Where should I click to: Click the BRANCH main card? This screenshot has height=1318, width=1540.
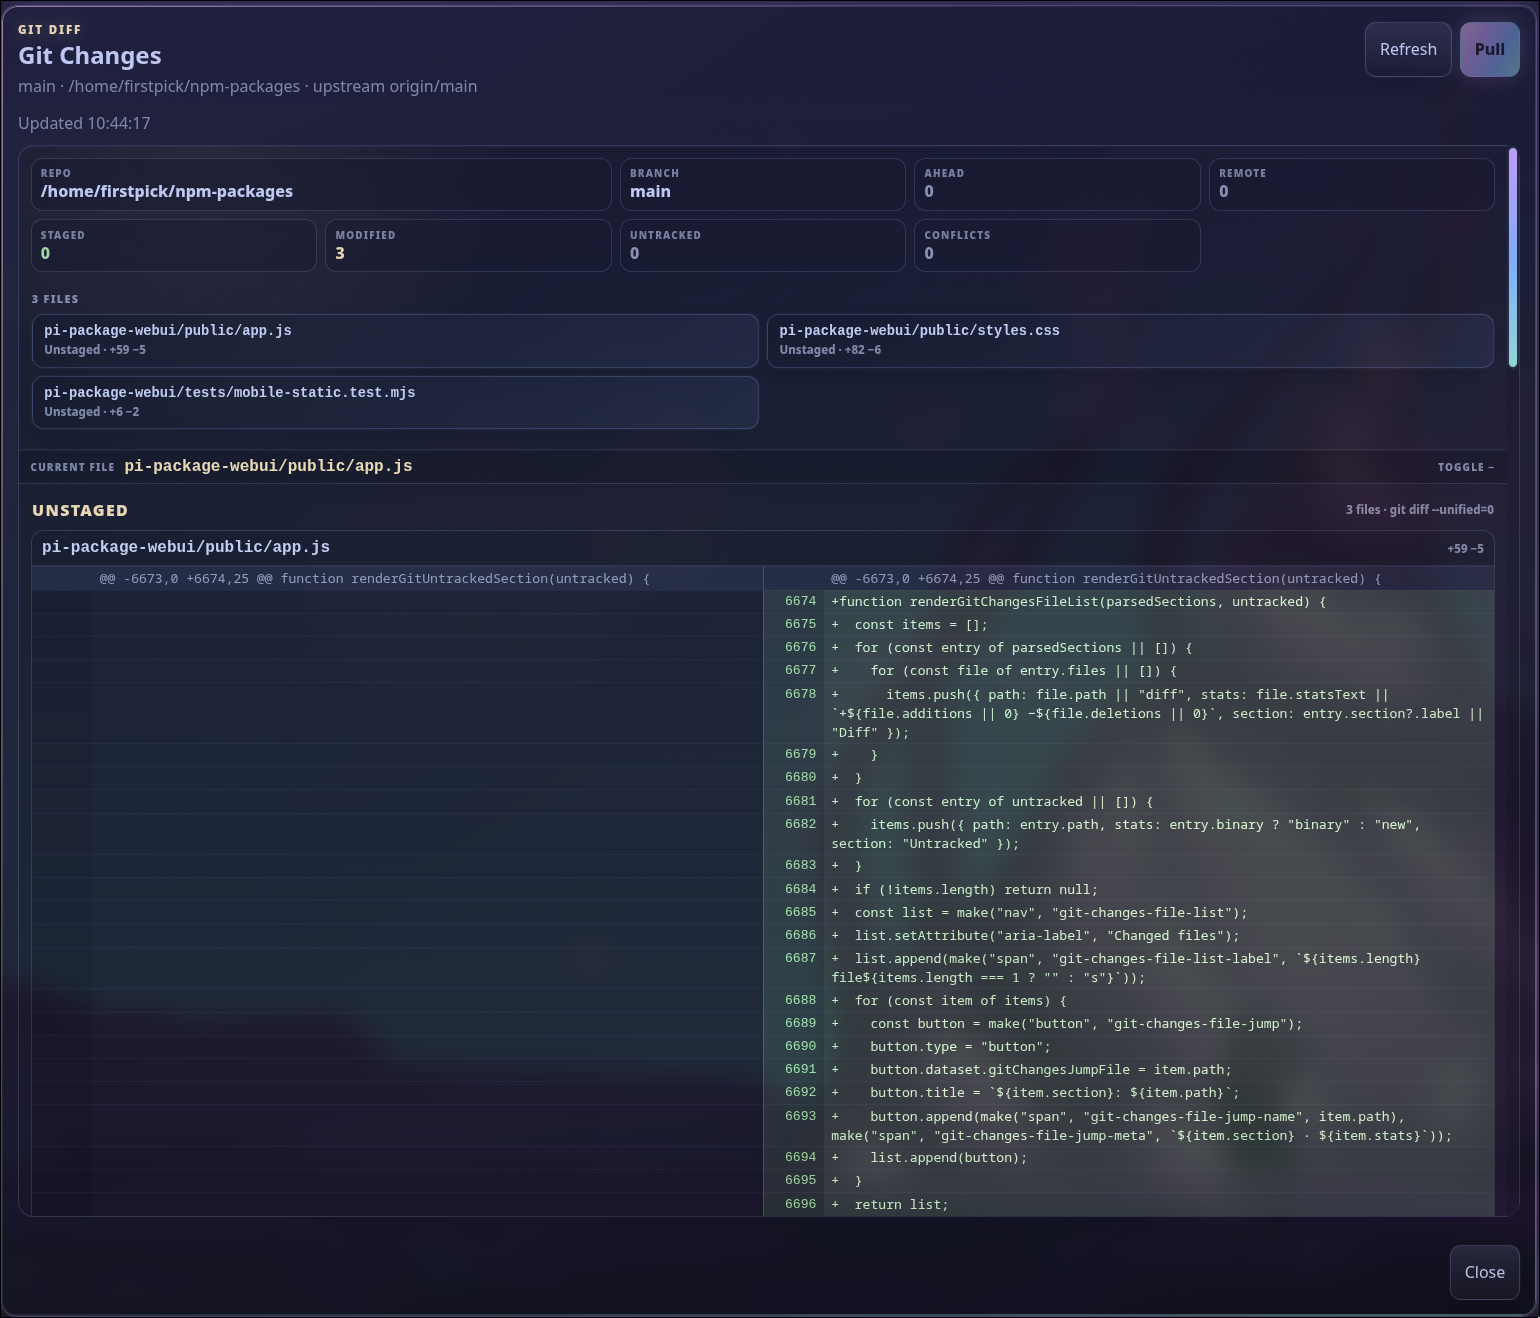pos(763,184)
